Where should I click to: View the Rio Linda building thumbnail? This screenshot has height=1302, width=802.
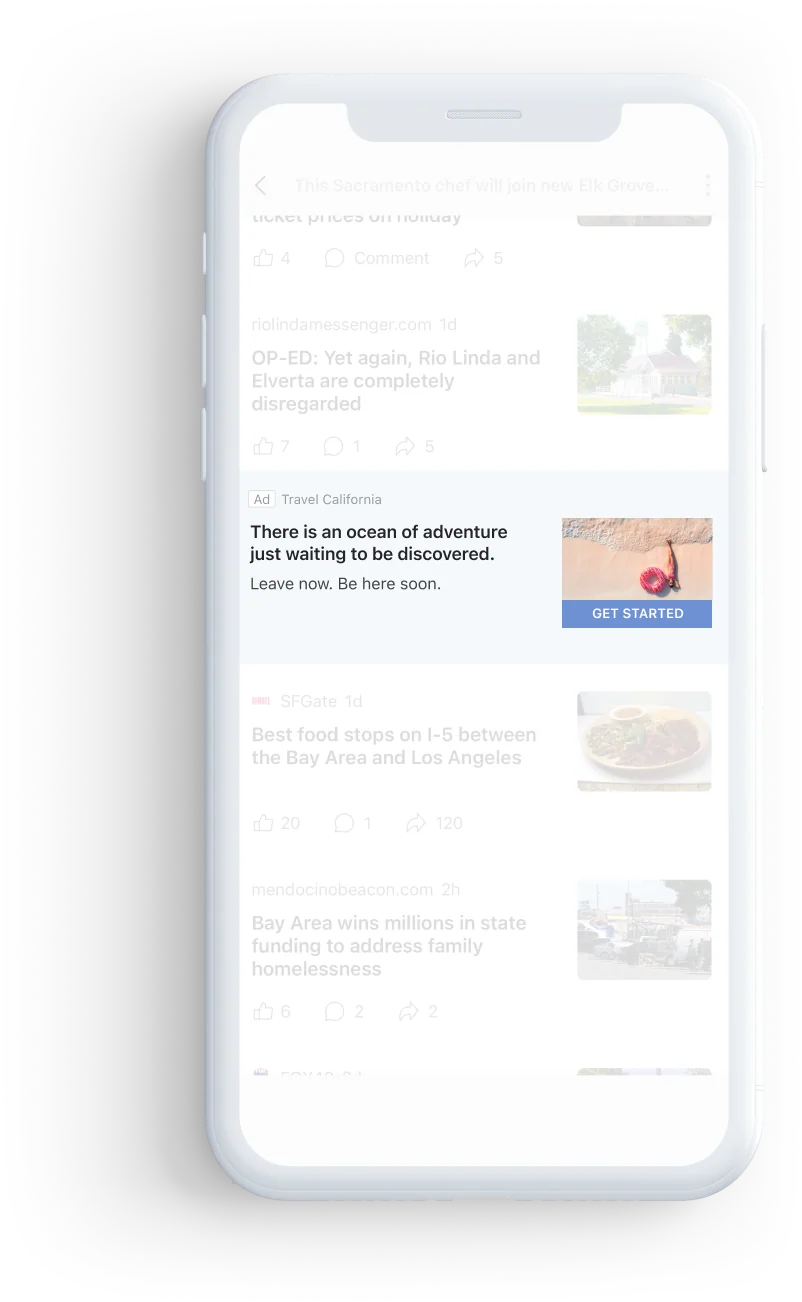(644, 364)
